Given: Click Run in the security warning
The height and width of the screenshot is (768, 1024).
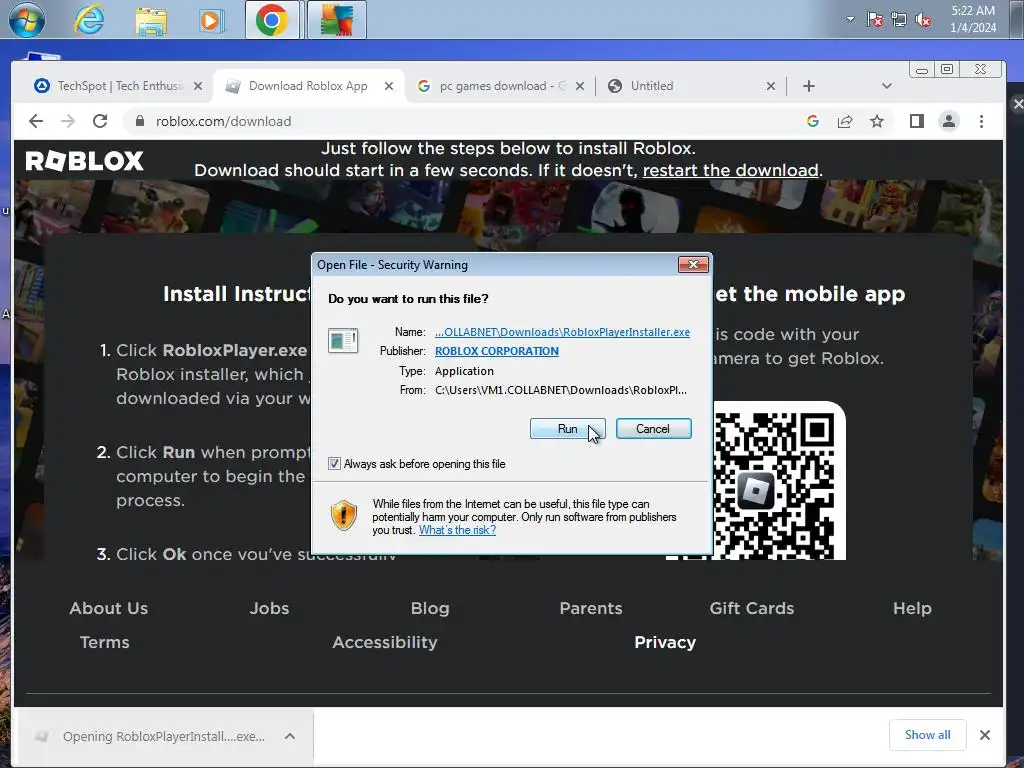Looking at the screenshot, I should coord(568,429).
